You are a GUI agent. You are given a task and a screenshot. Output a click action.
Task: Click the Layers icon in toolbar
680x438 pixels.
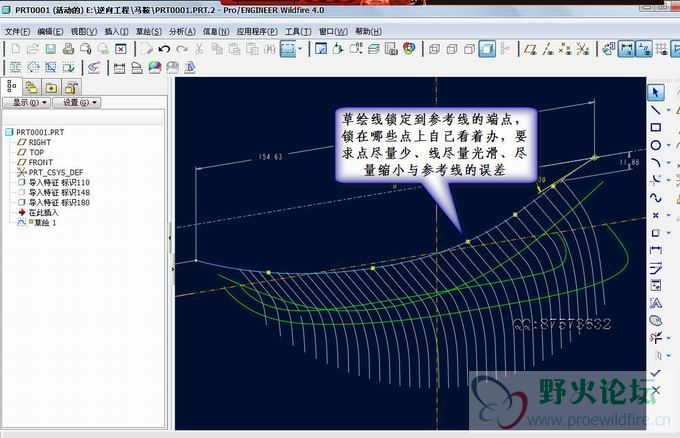[373, 49]
